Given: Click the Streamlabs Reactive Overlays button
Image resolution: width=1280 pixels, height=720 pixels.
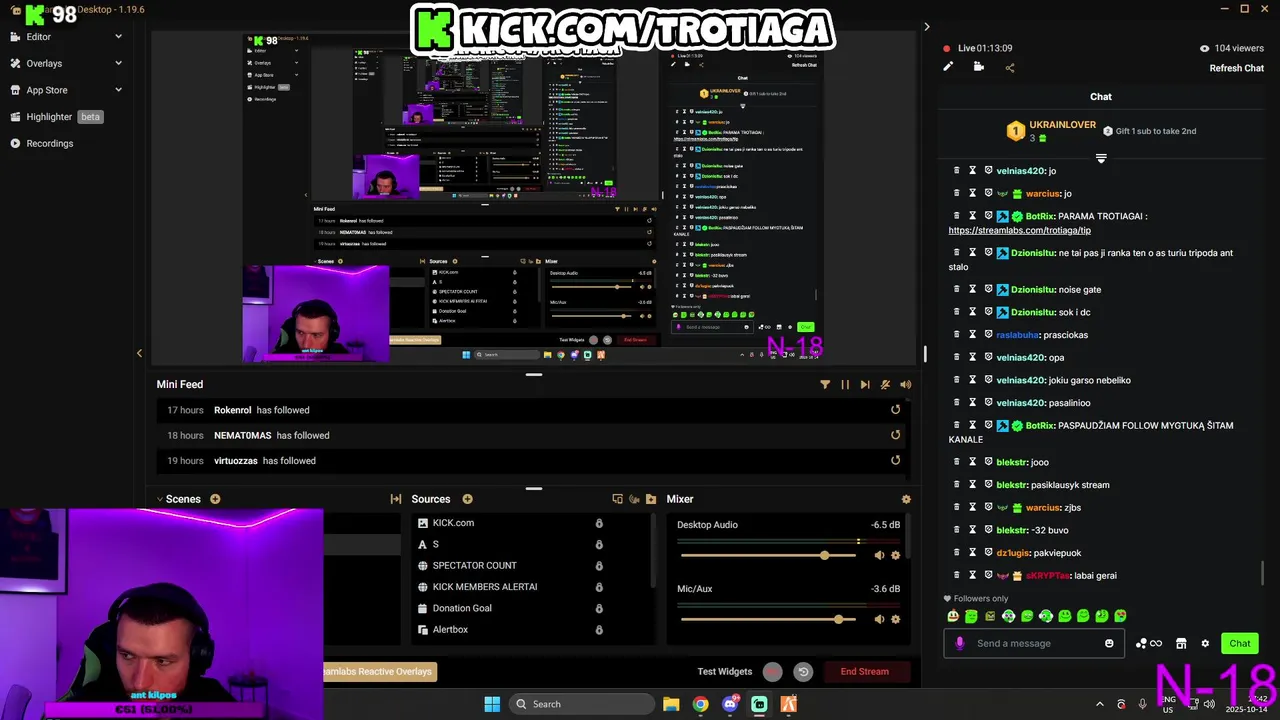Looking at the screenshot, I should (x=379, y=672).
